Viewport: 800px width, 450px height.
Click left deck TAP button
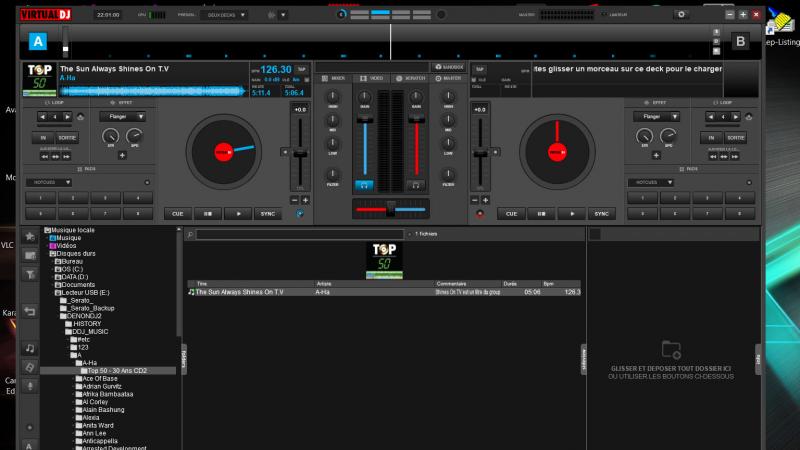point(302,69)
